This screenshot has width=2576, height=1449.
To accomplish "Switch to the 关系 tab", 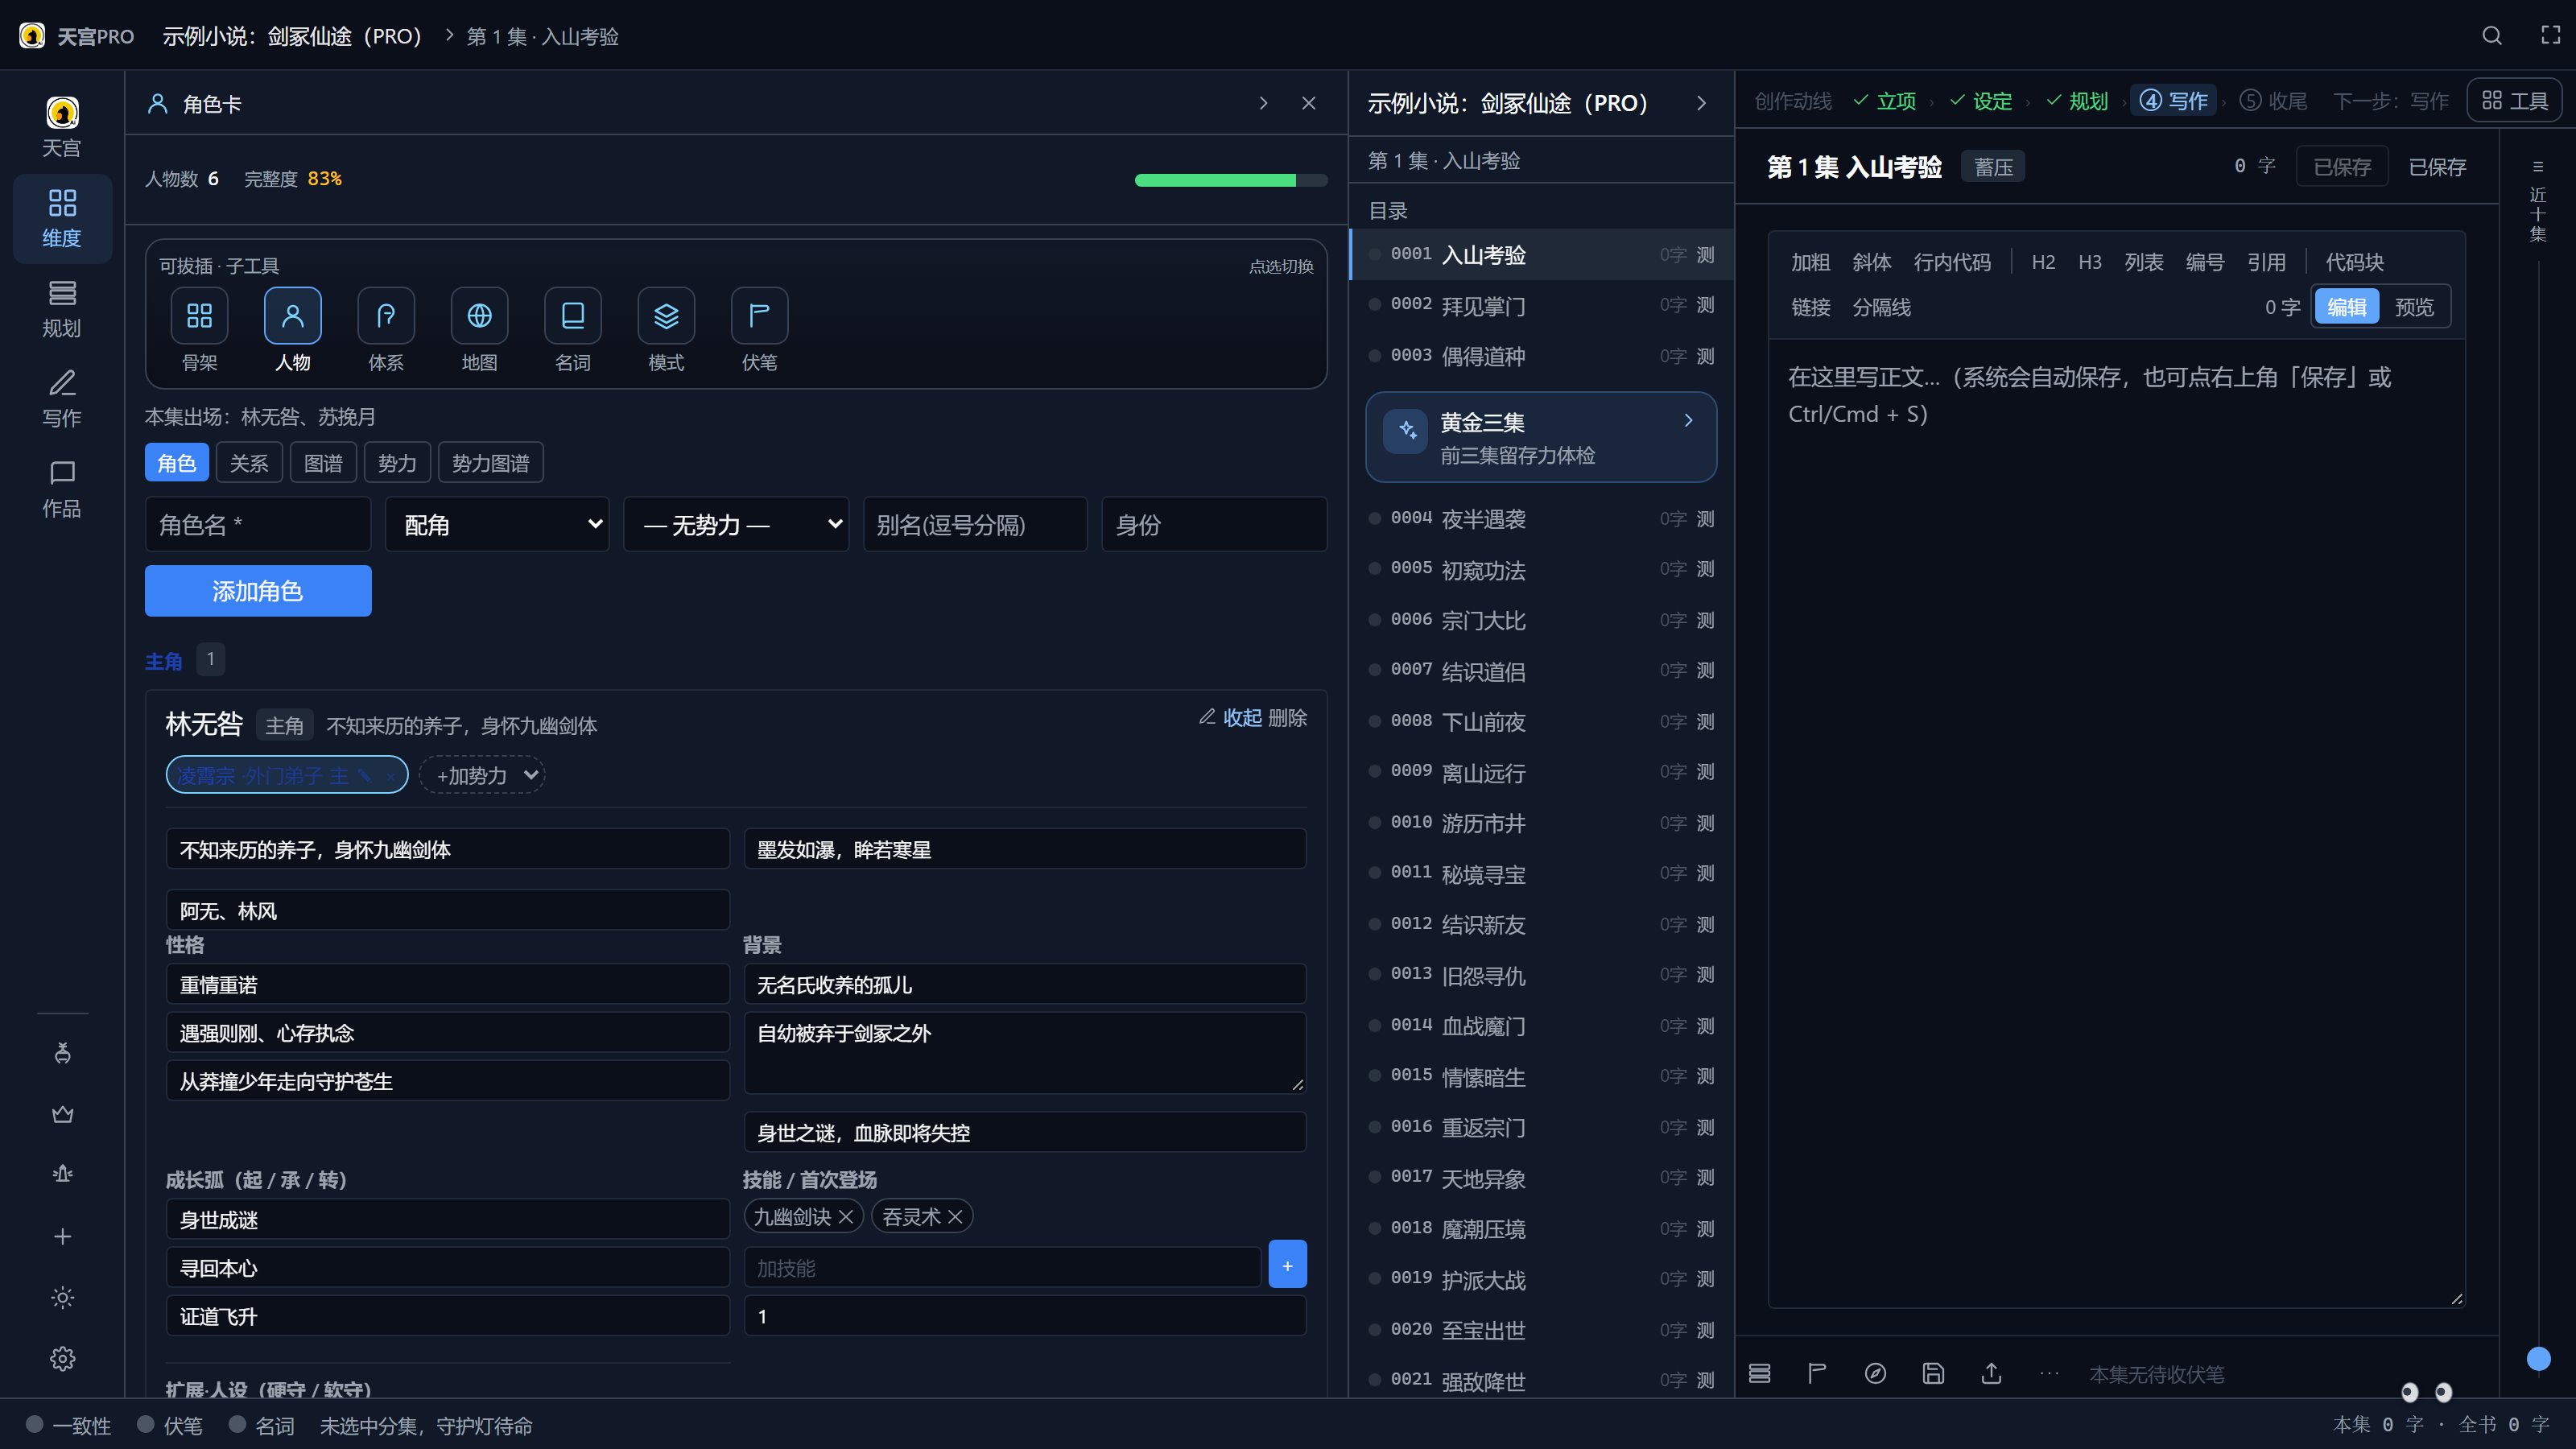I will click(x=249, y=463).
